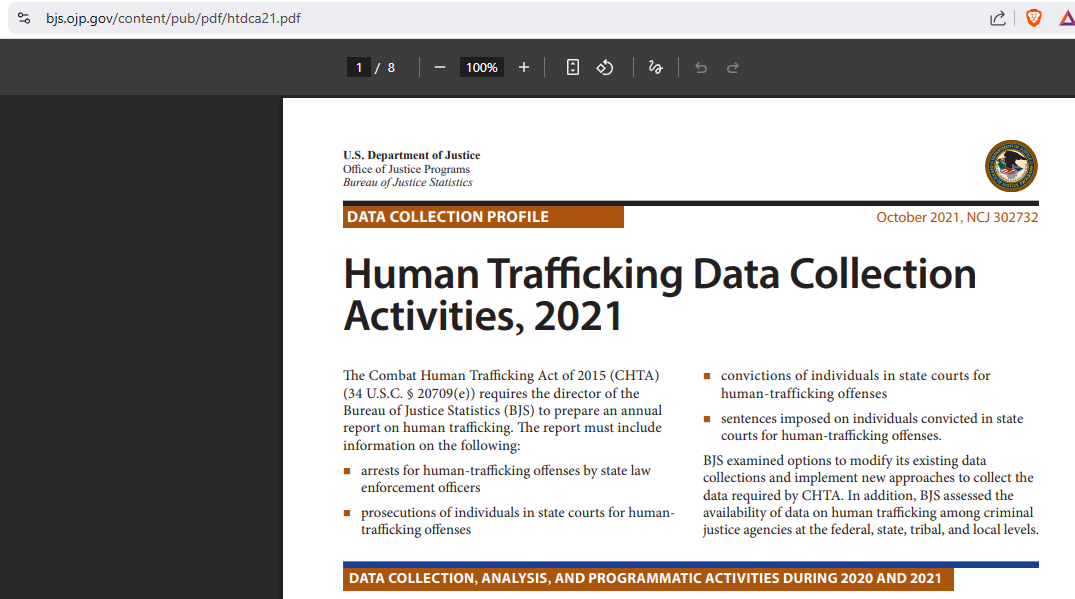Open site information icon in address bar
1075x599 pixels.
(24, 19)
